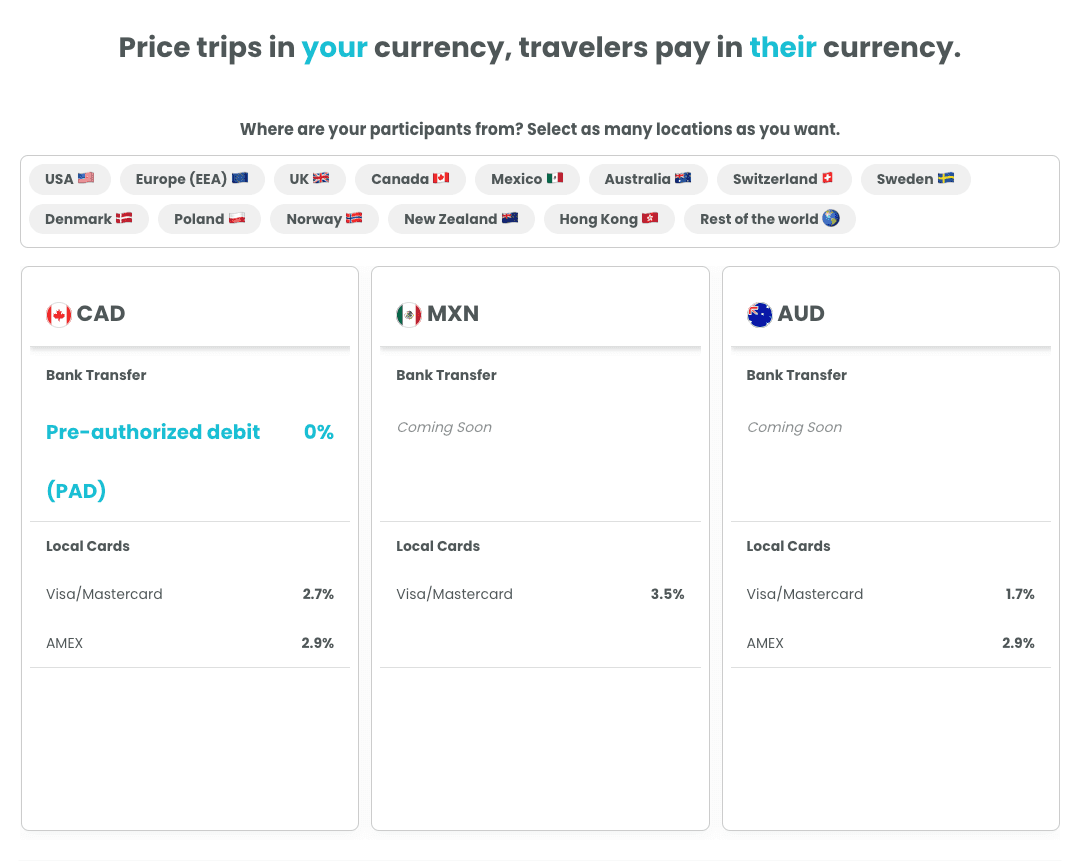1077x861 pixels.
Task: Select Switzerland as participant location
Action: [x=783, y=179]
